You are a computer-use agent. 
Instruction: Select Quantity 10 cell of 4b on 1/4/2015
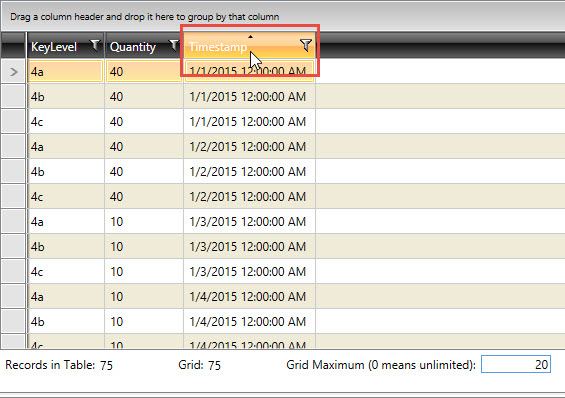pyautogui.click(x=144, y=321)
